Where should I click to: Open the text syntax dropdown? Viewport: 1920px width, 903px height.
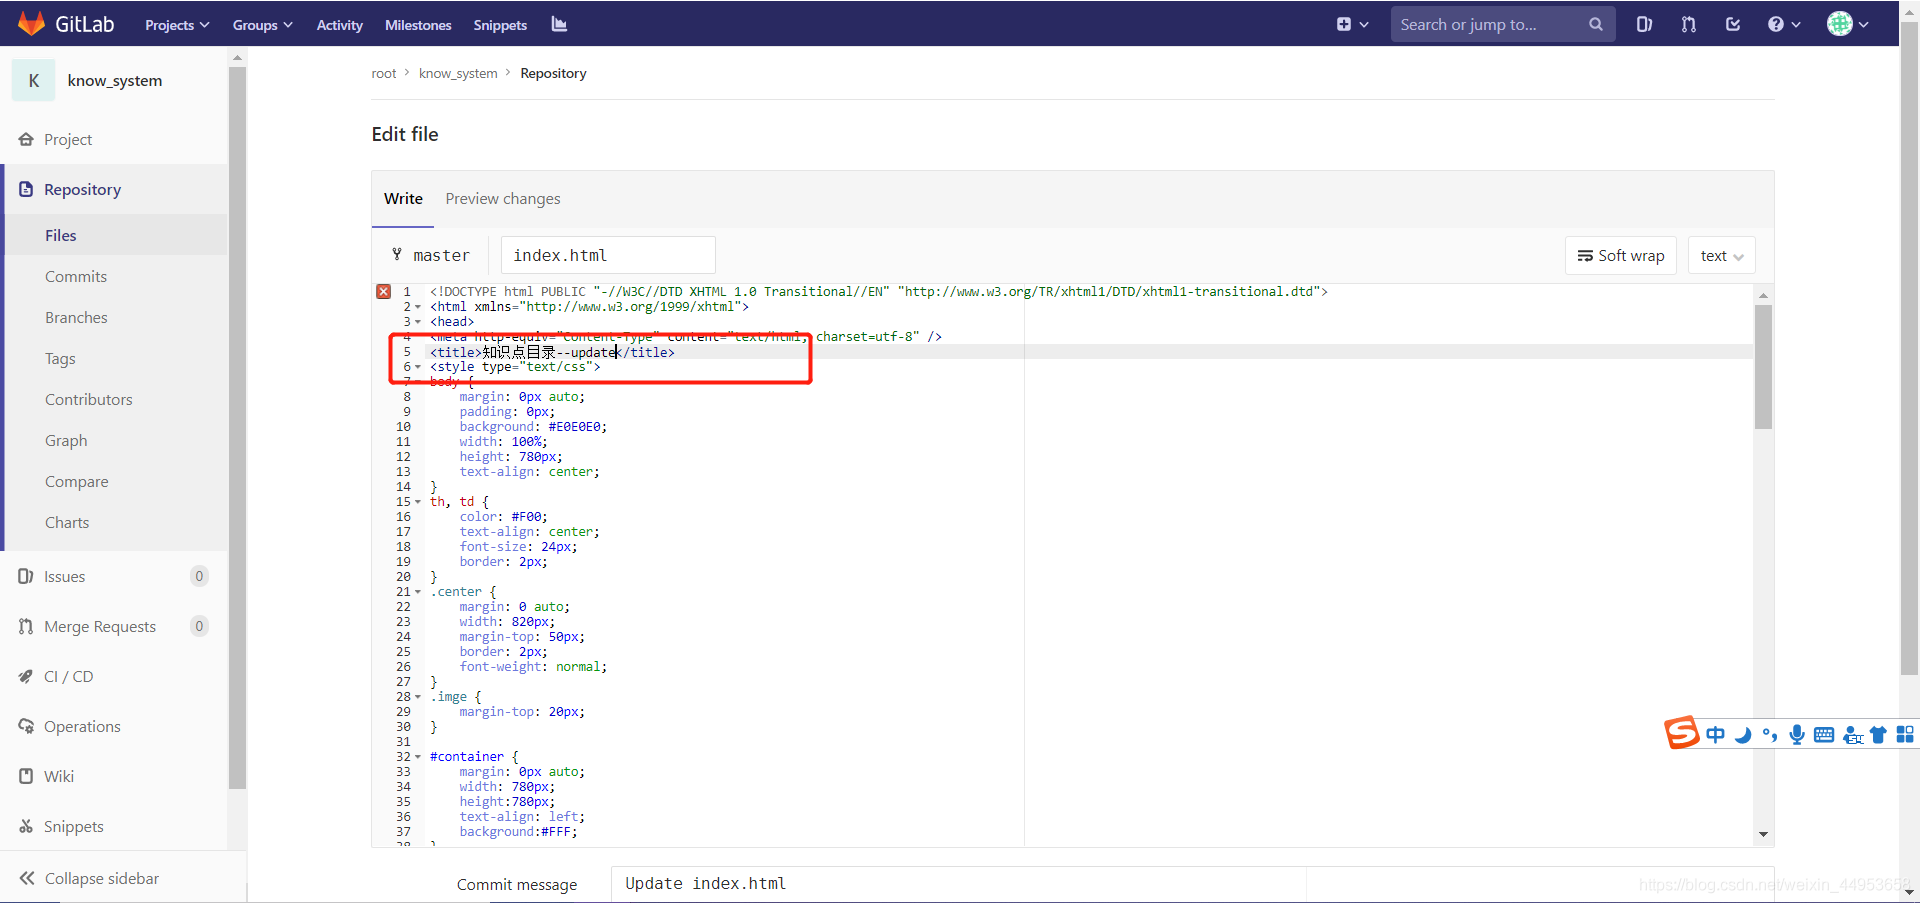(x=1722, y=256)
